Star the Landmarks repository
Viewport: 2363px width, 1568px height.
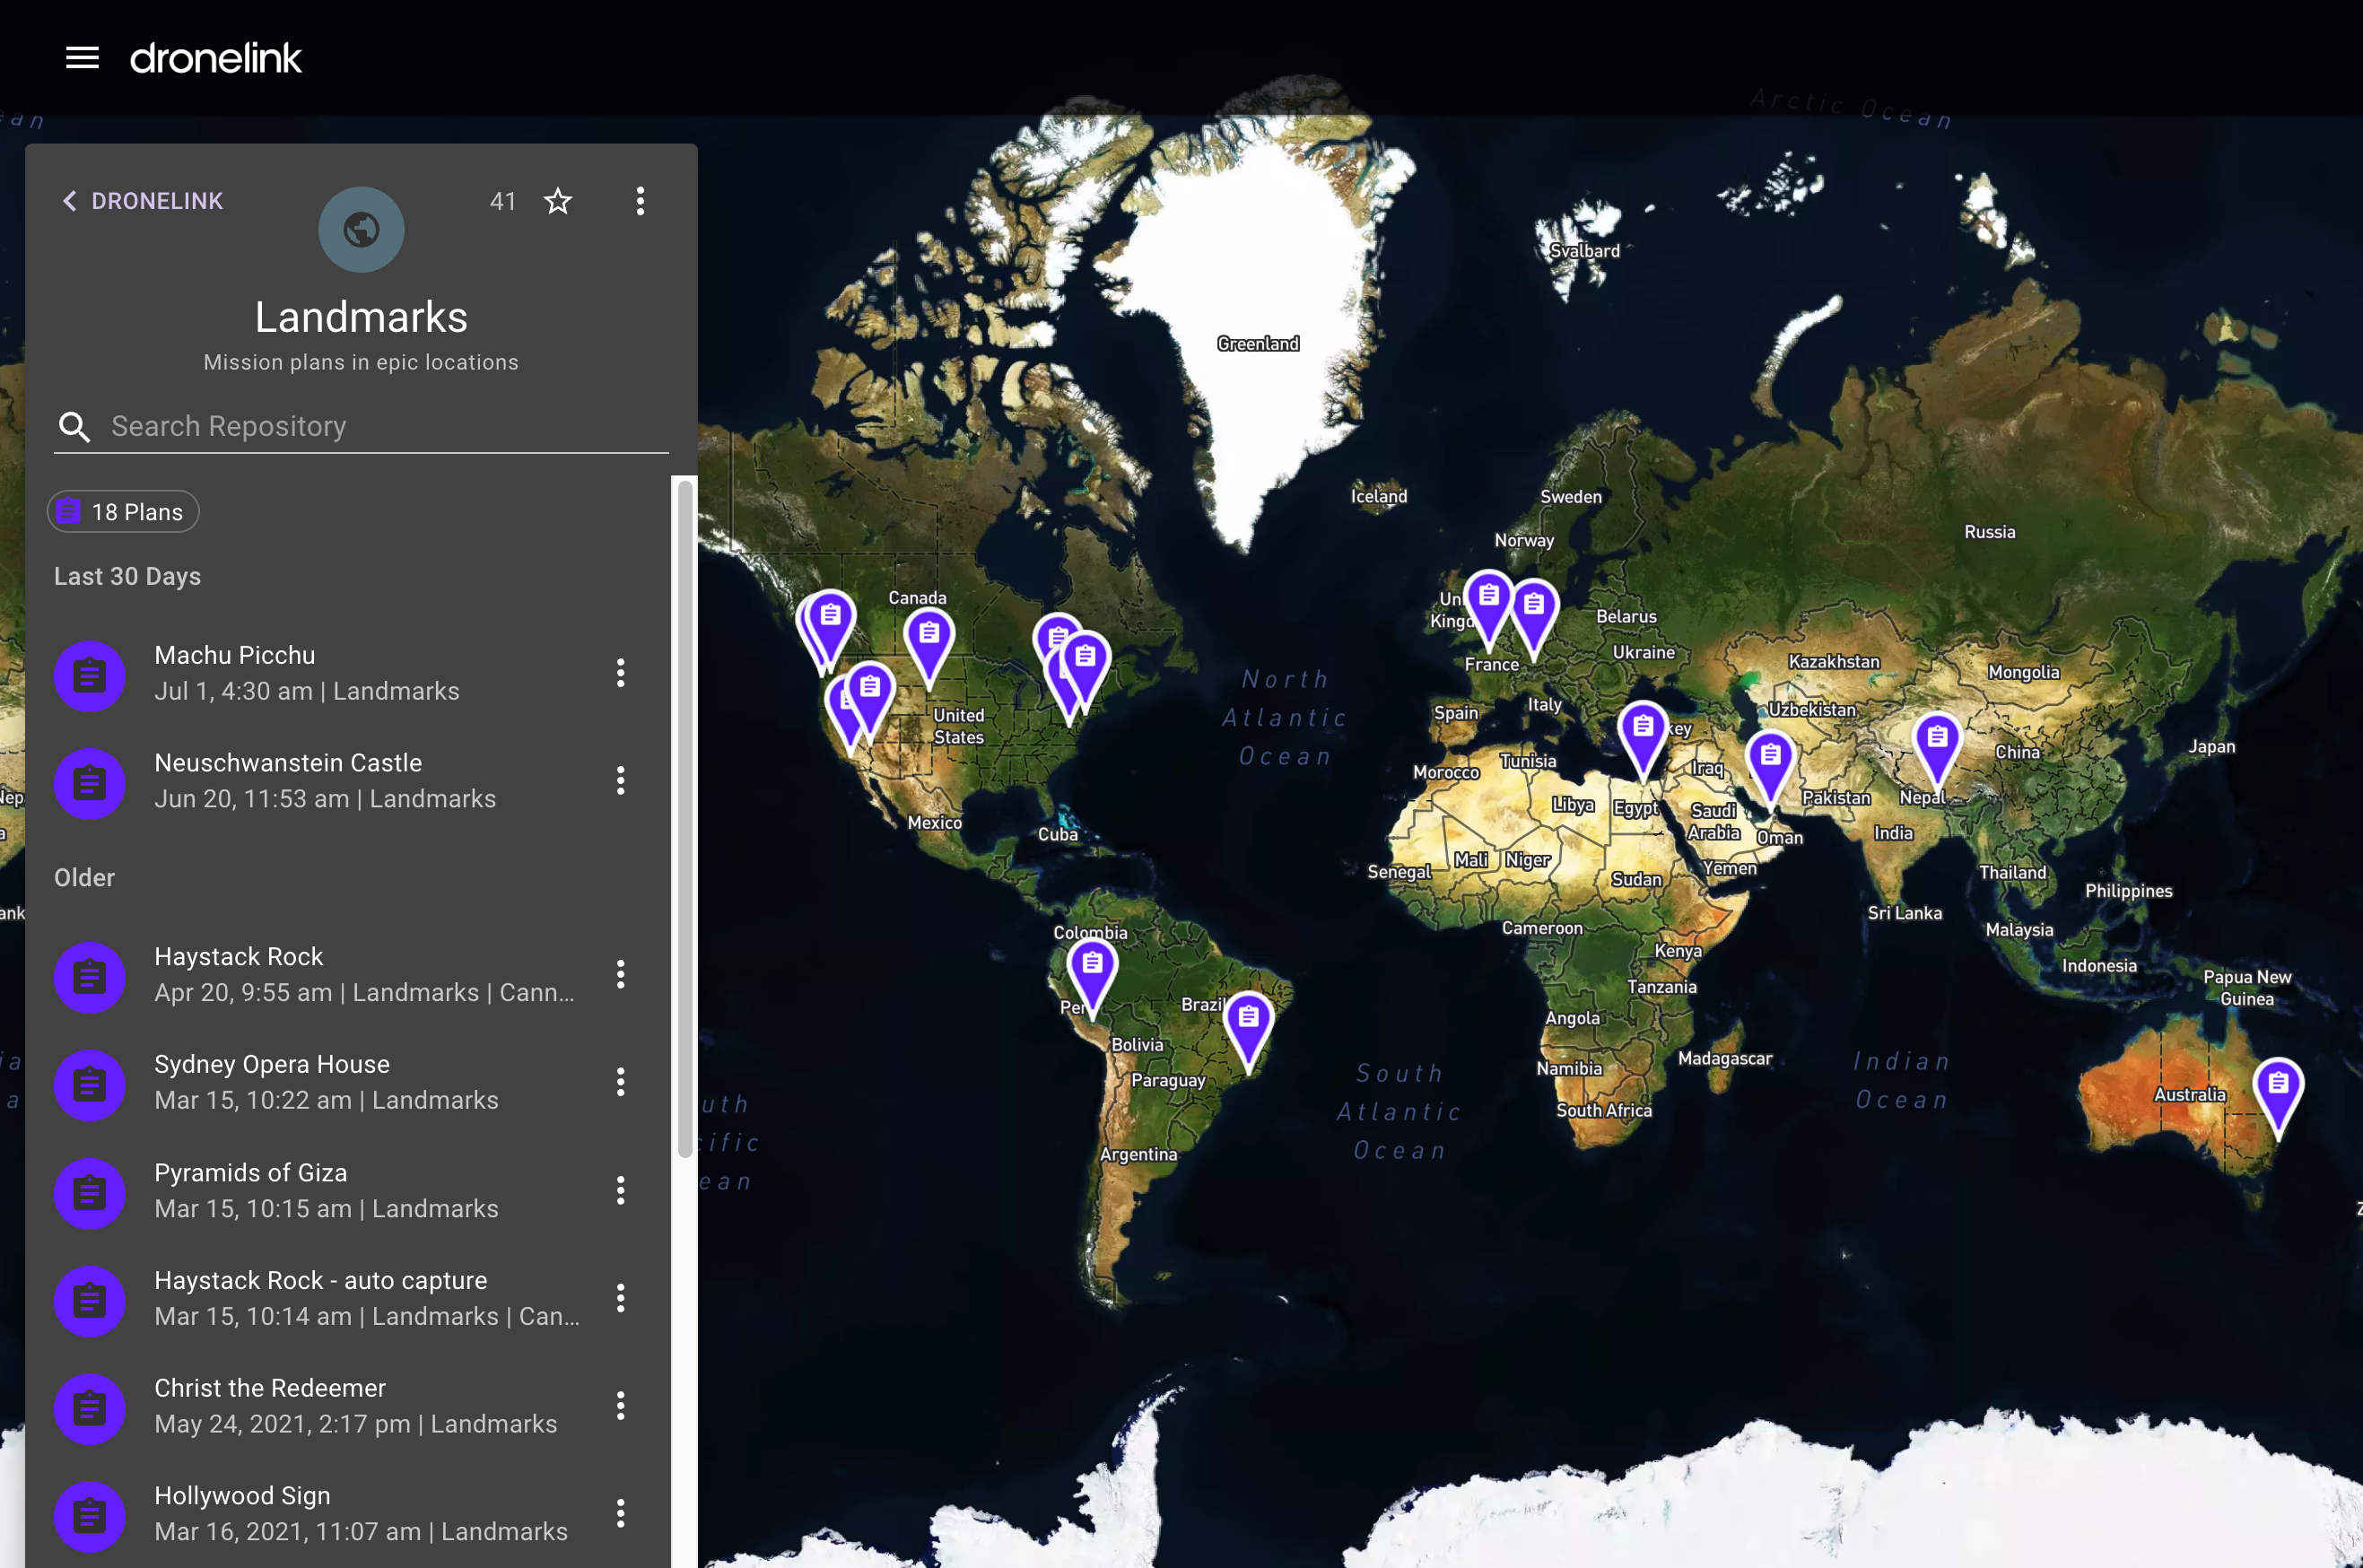pyautogui.click(x=558, y=201)
